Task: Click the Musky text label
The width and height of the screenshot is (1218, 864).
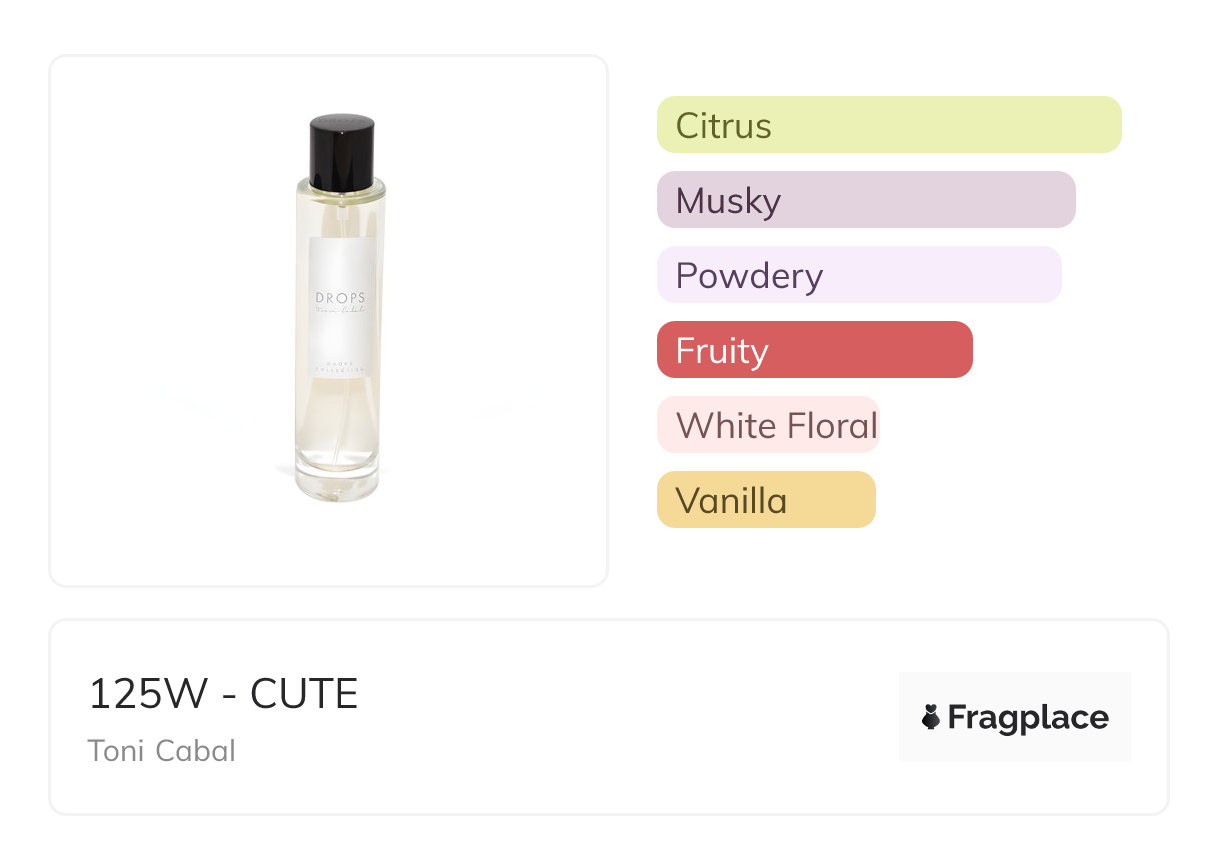Action: [728, 201]
